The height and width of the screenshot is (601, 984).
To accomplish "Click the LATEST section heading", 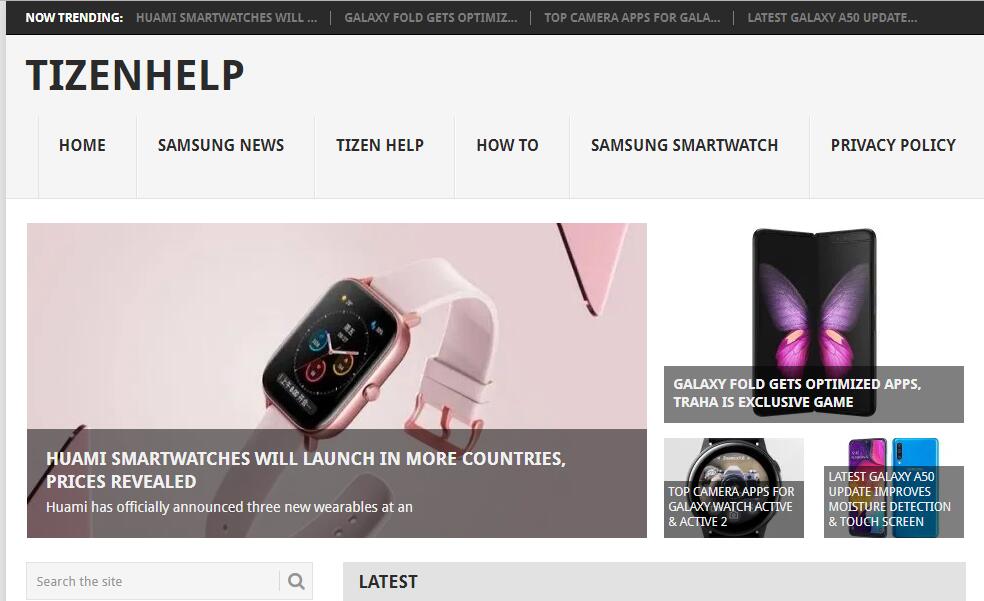I will click(388, 582).
